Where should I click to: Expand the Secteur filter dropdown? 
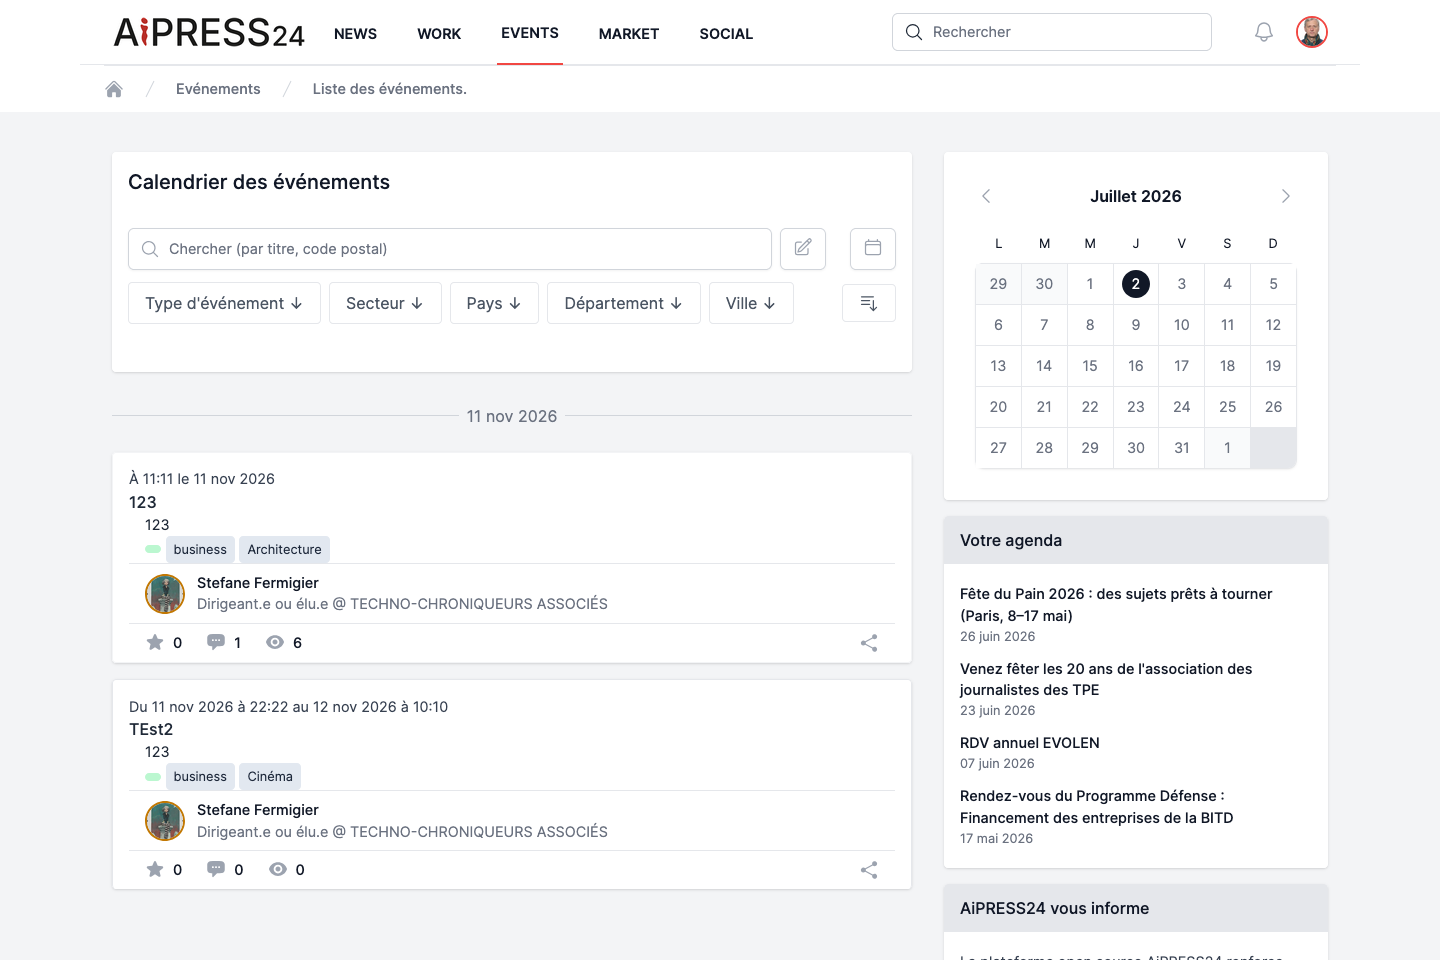(x=385, y=303)
